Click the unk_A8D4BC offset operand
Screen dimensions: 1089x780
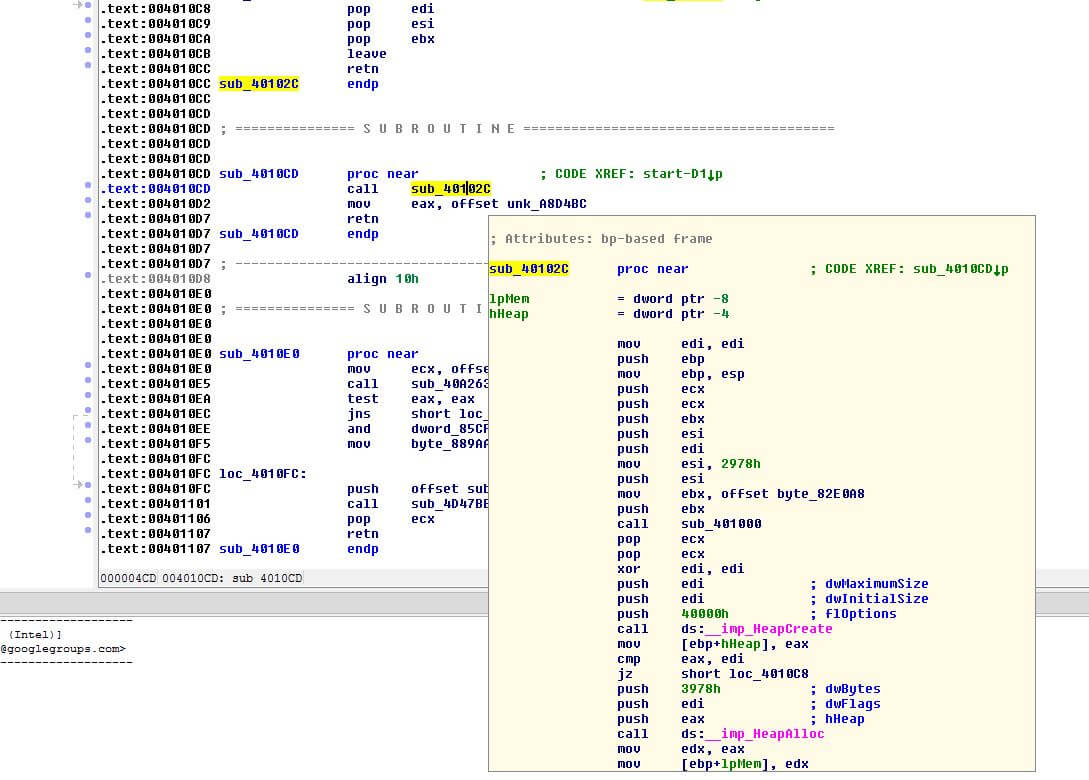pos(547,204)
